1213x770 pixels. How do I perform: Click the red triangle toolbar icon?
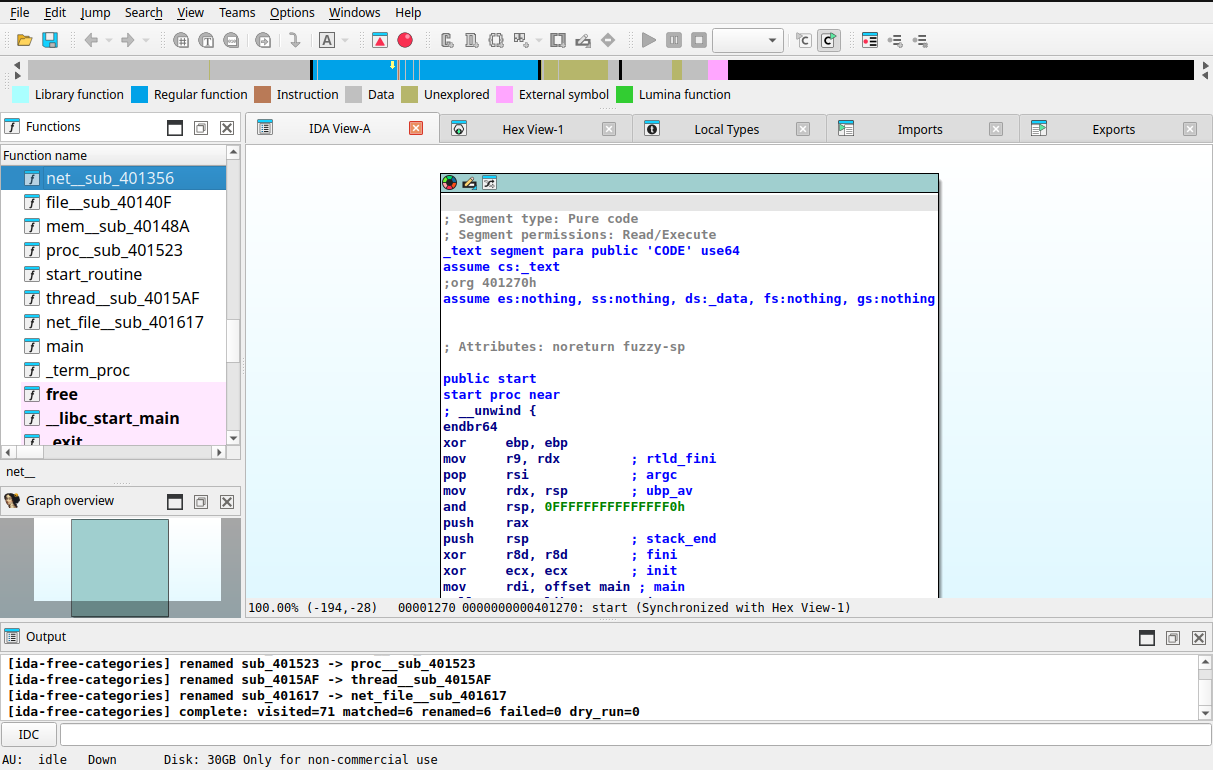point(380,40)
